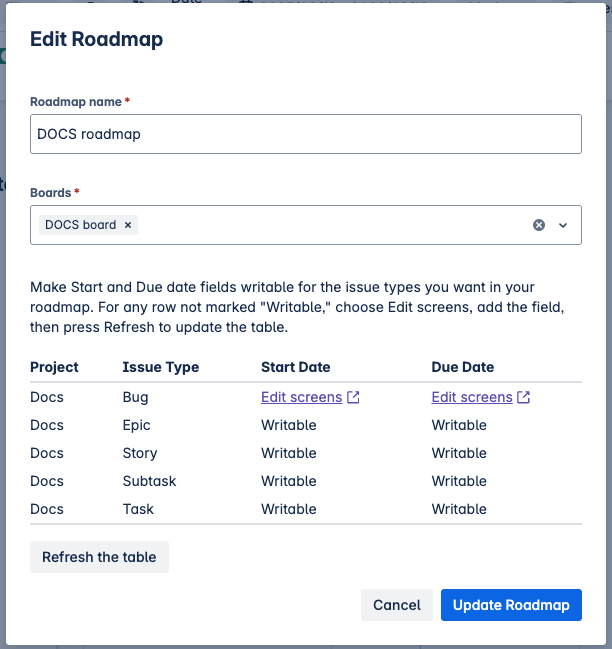Select the Story issue type row
The height and width of the screenshot is (649, 612).
140,453
